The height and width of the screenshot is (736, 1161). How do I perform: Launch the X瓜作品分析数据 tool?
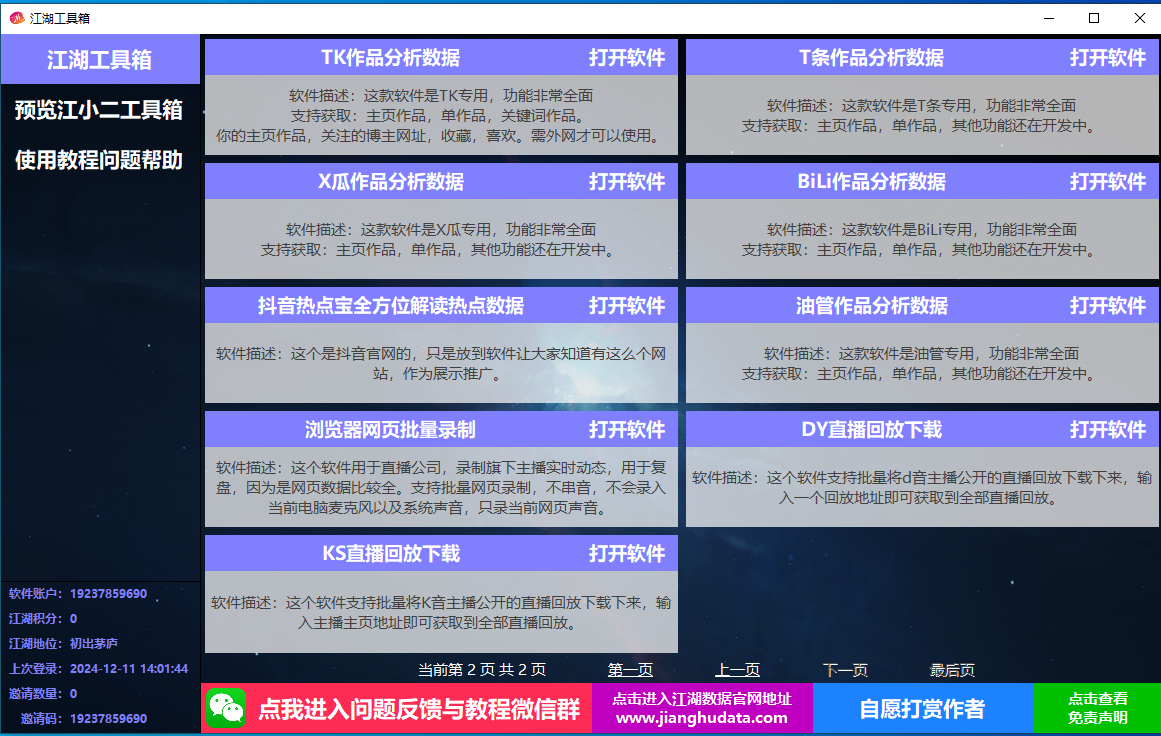tap(626, 182)
